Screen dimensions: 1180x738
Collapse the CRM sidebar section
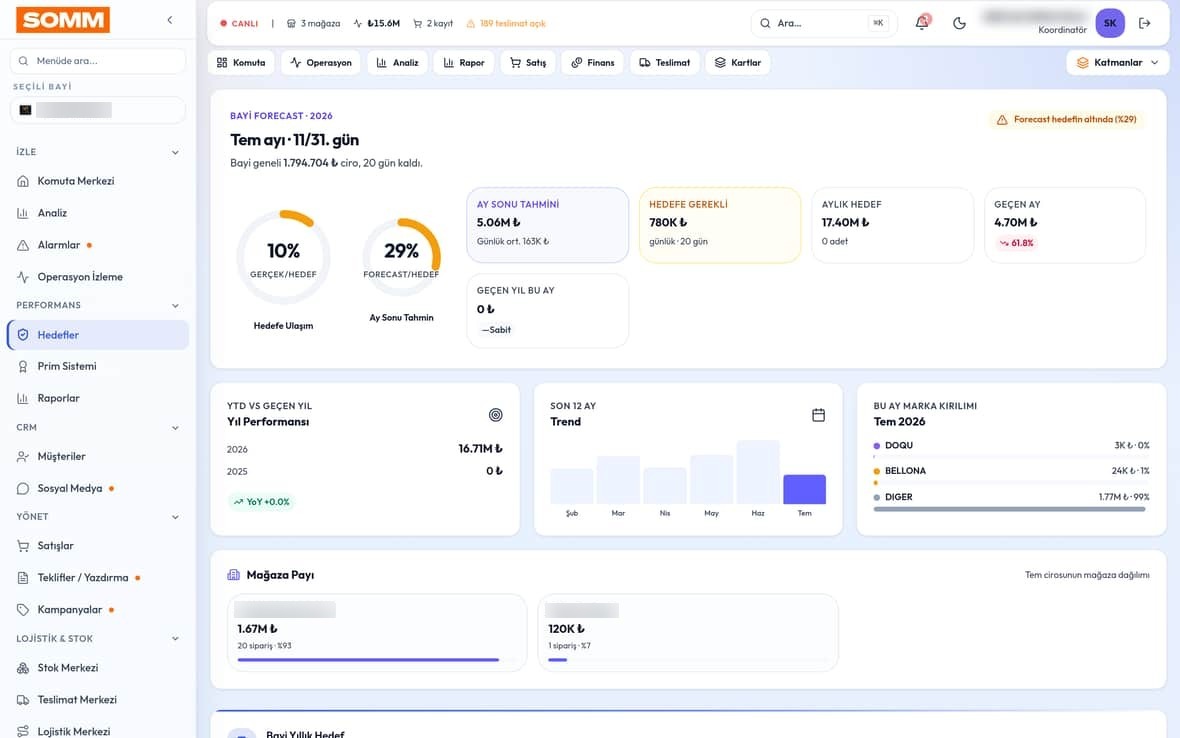click(175, 427)
